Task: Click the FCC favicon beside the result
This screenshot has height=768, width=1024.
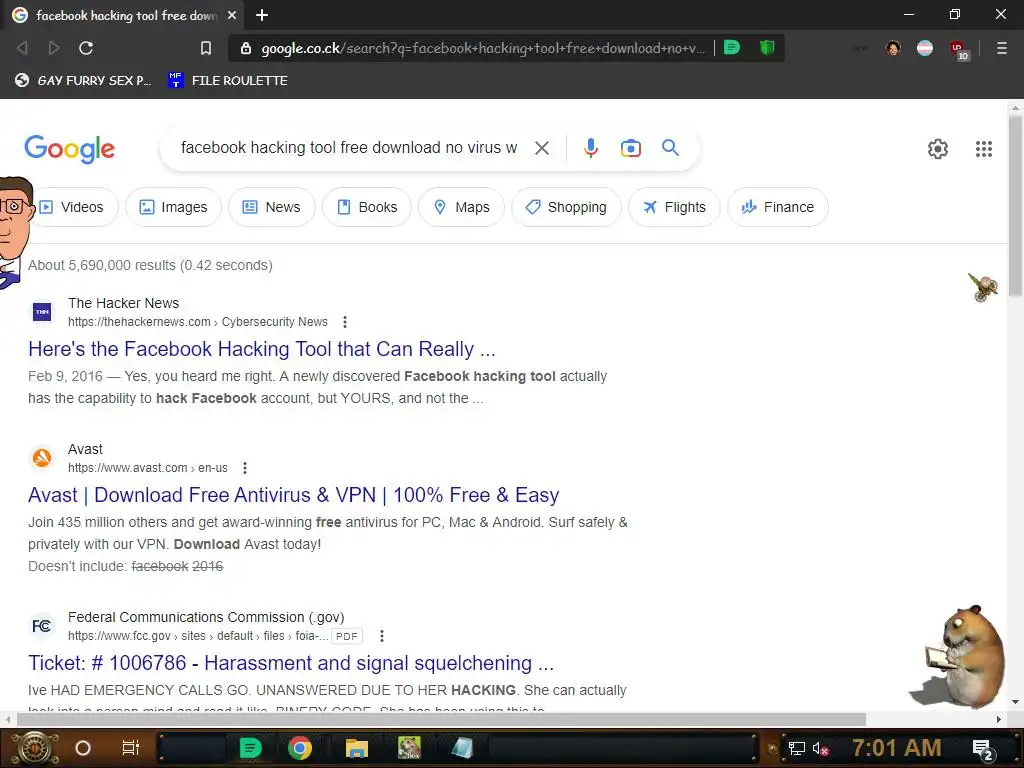Action: point(42,627)
